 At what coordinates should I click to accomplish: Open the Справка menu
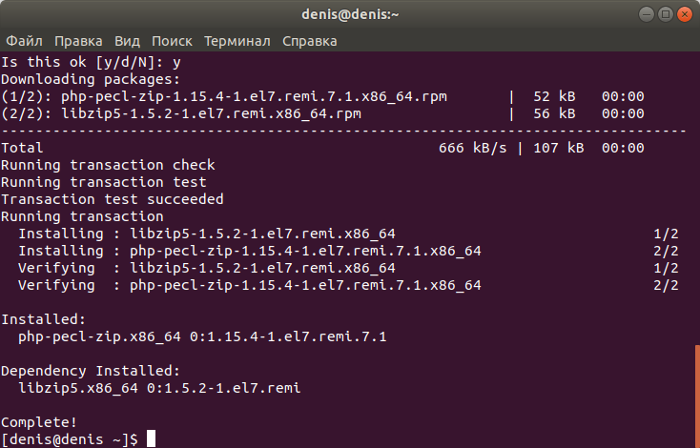[309, 41]
